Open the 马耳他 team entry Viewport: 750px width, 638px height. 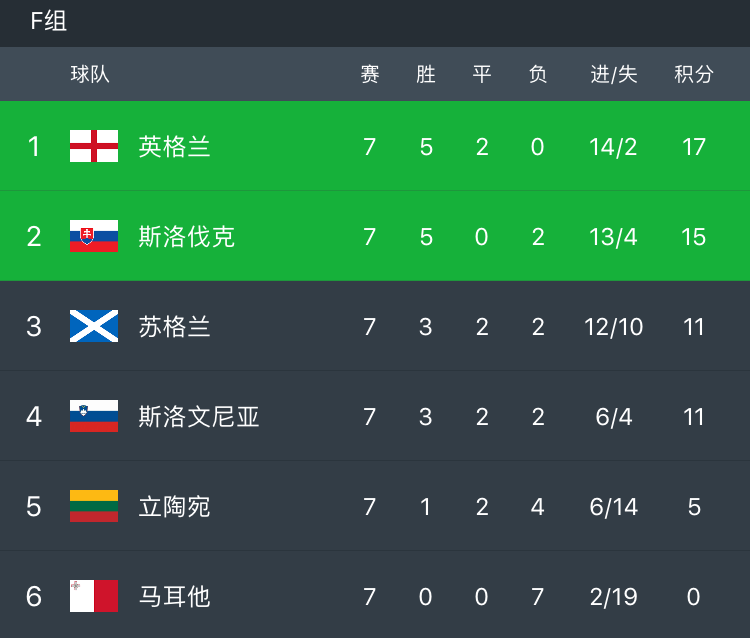(175, 596)
